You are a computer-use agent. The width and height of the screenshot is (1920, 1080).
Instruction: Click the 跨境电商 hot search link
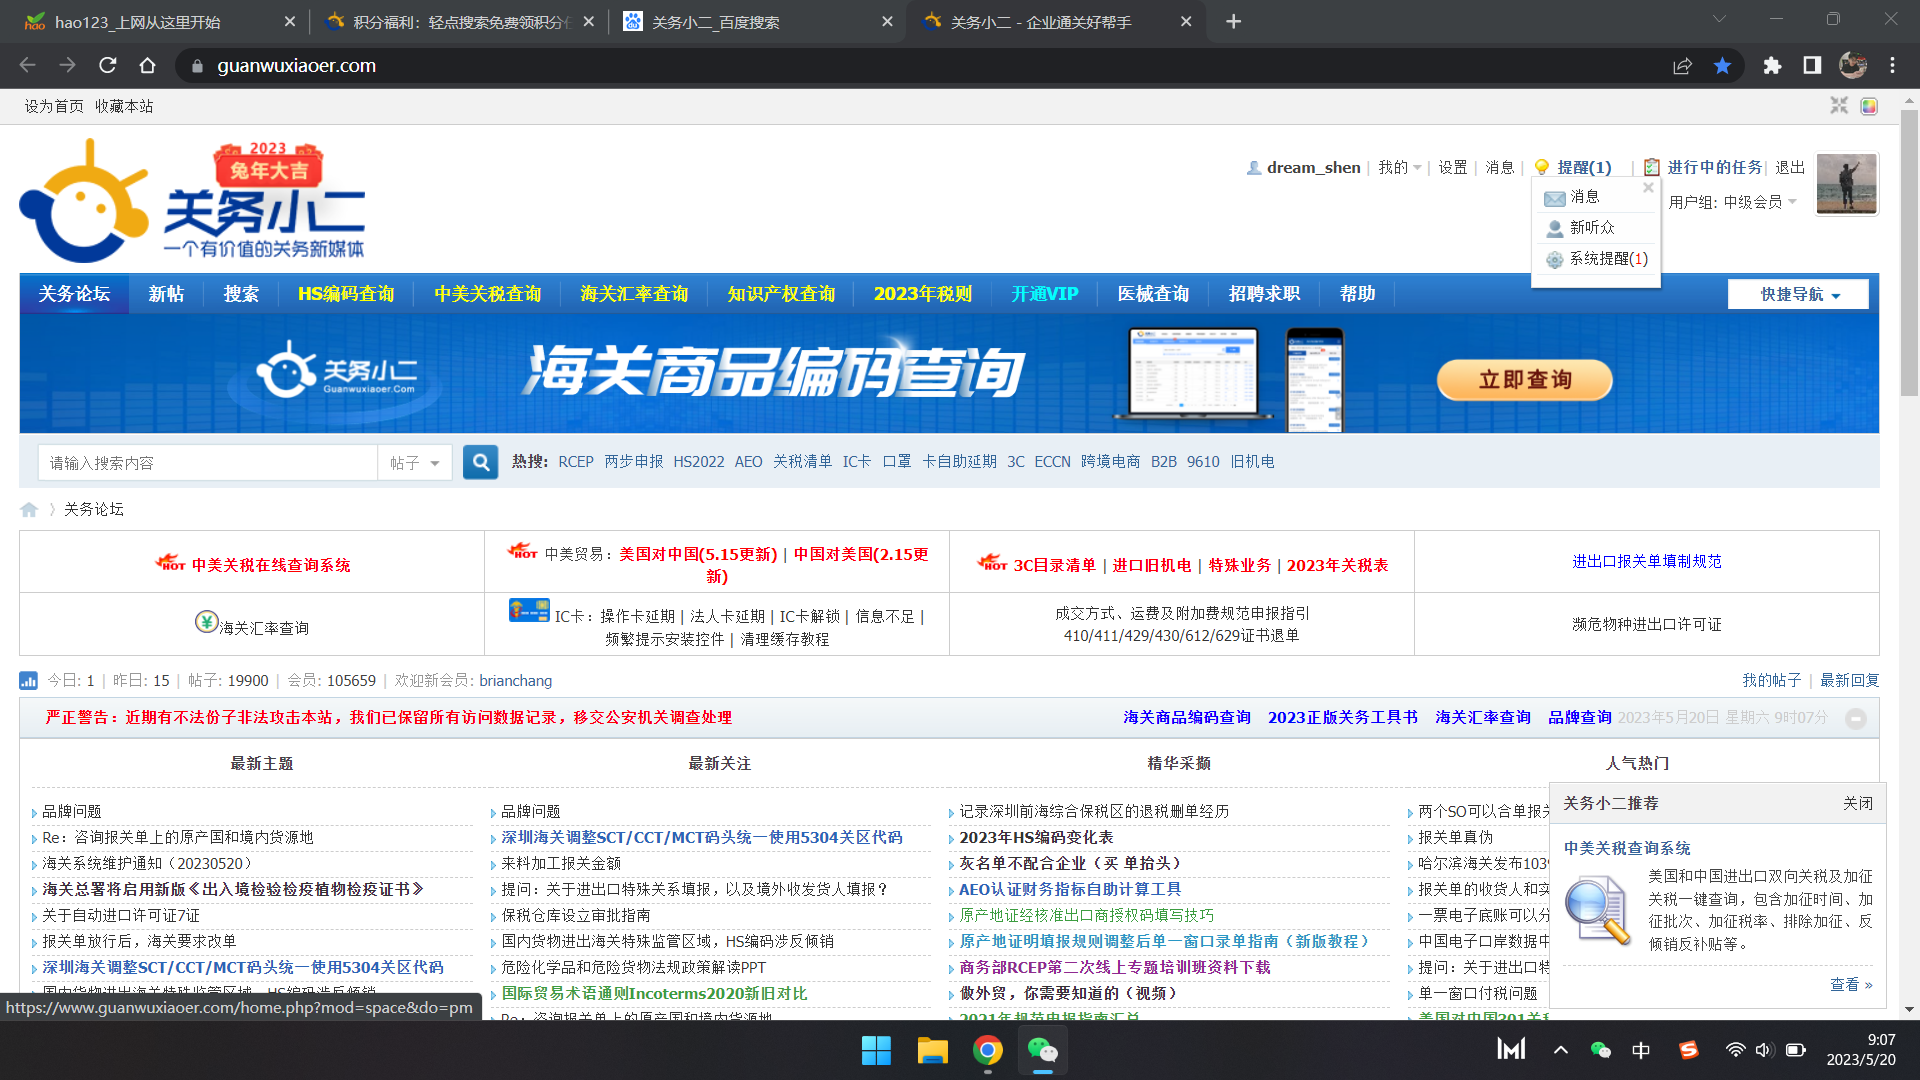tap(1110, 462)
